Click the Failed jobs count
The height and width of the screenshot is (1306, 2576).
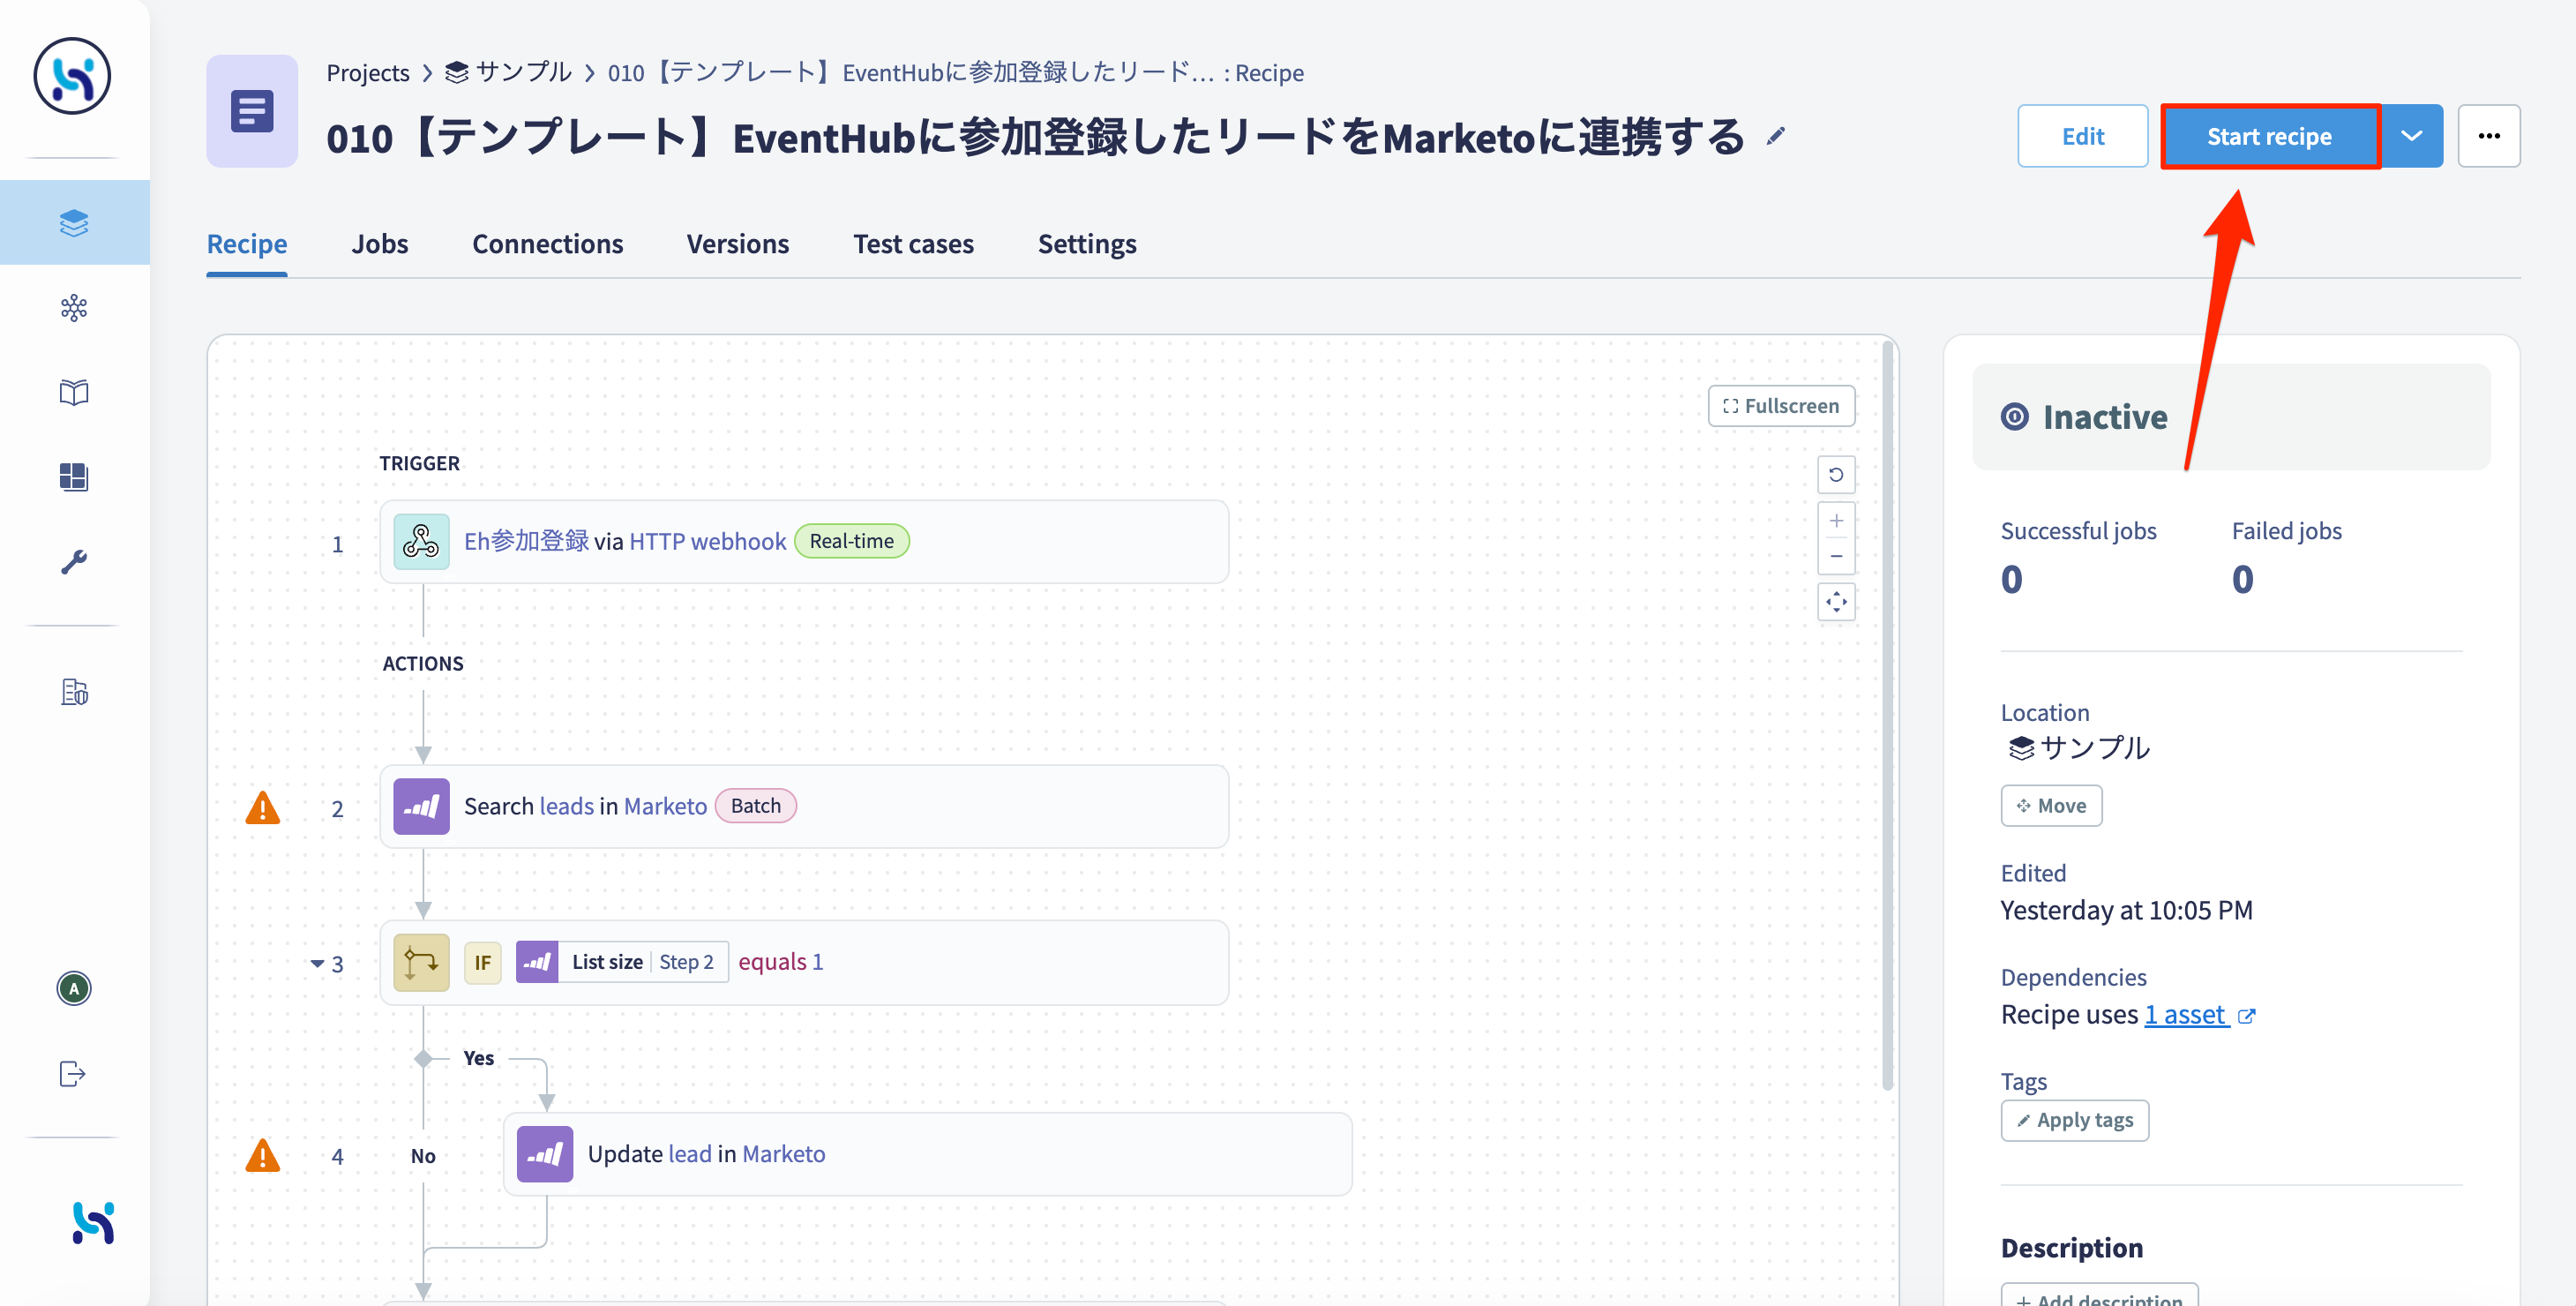click(2243, 580)
